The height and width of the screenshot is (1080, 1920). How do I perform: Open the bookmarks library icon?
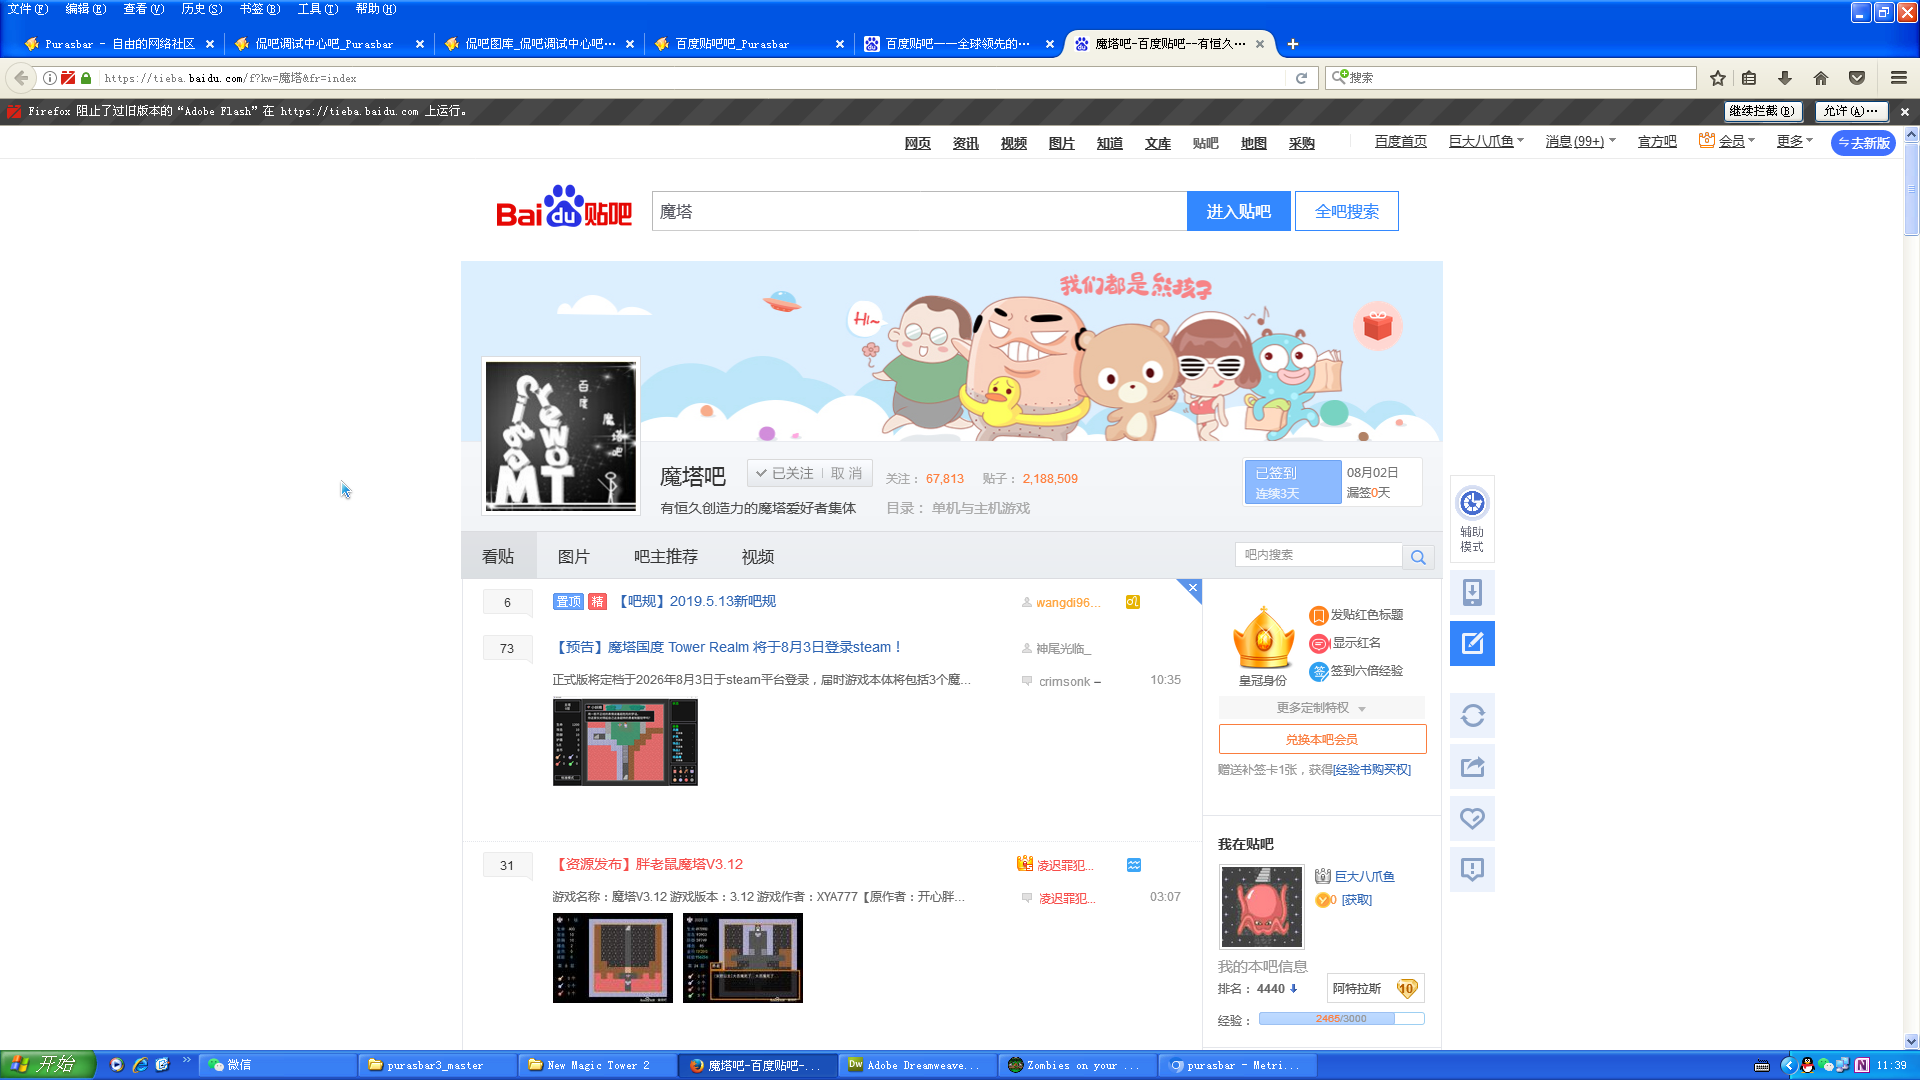coord(1749,78)
